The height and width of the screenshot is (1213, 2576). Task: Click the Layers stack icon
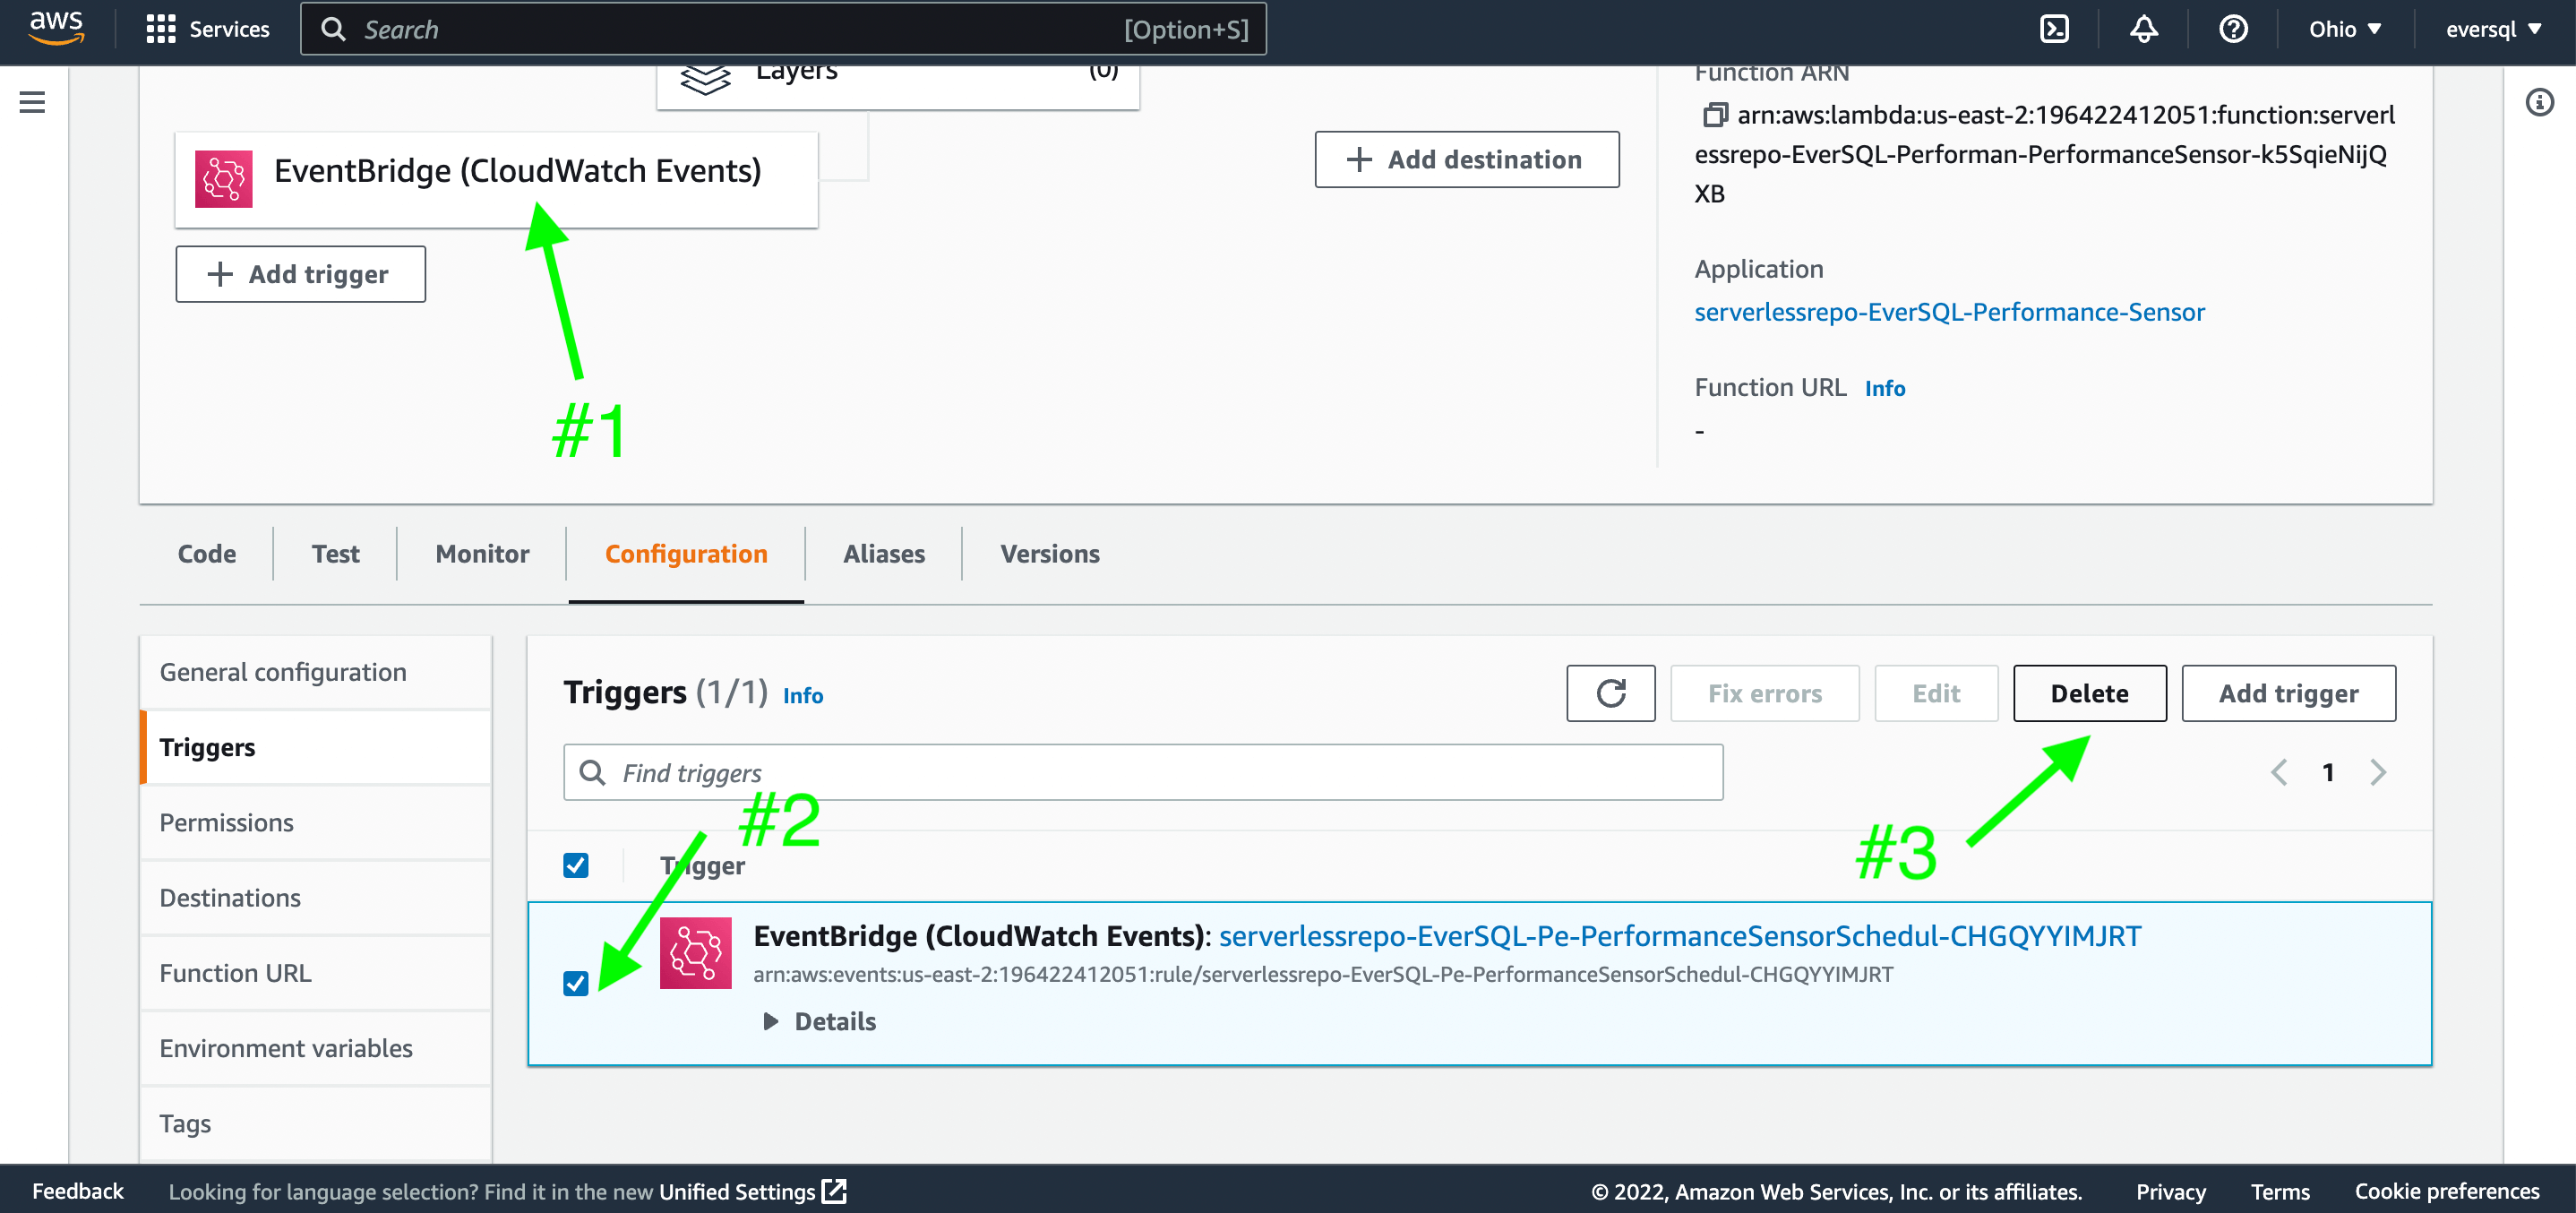click(705, 78)
